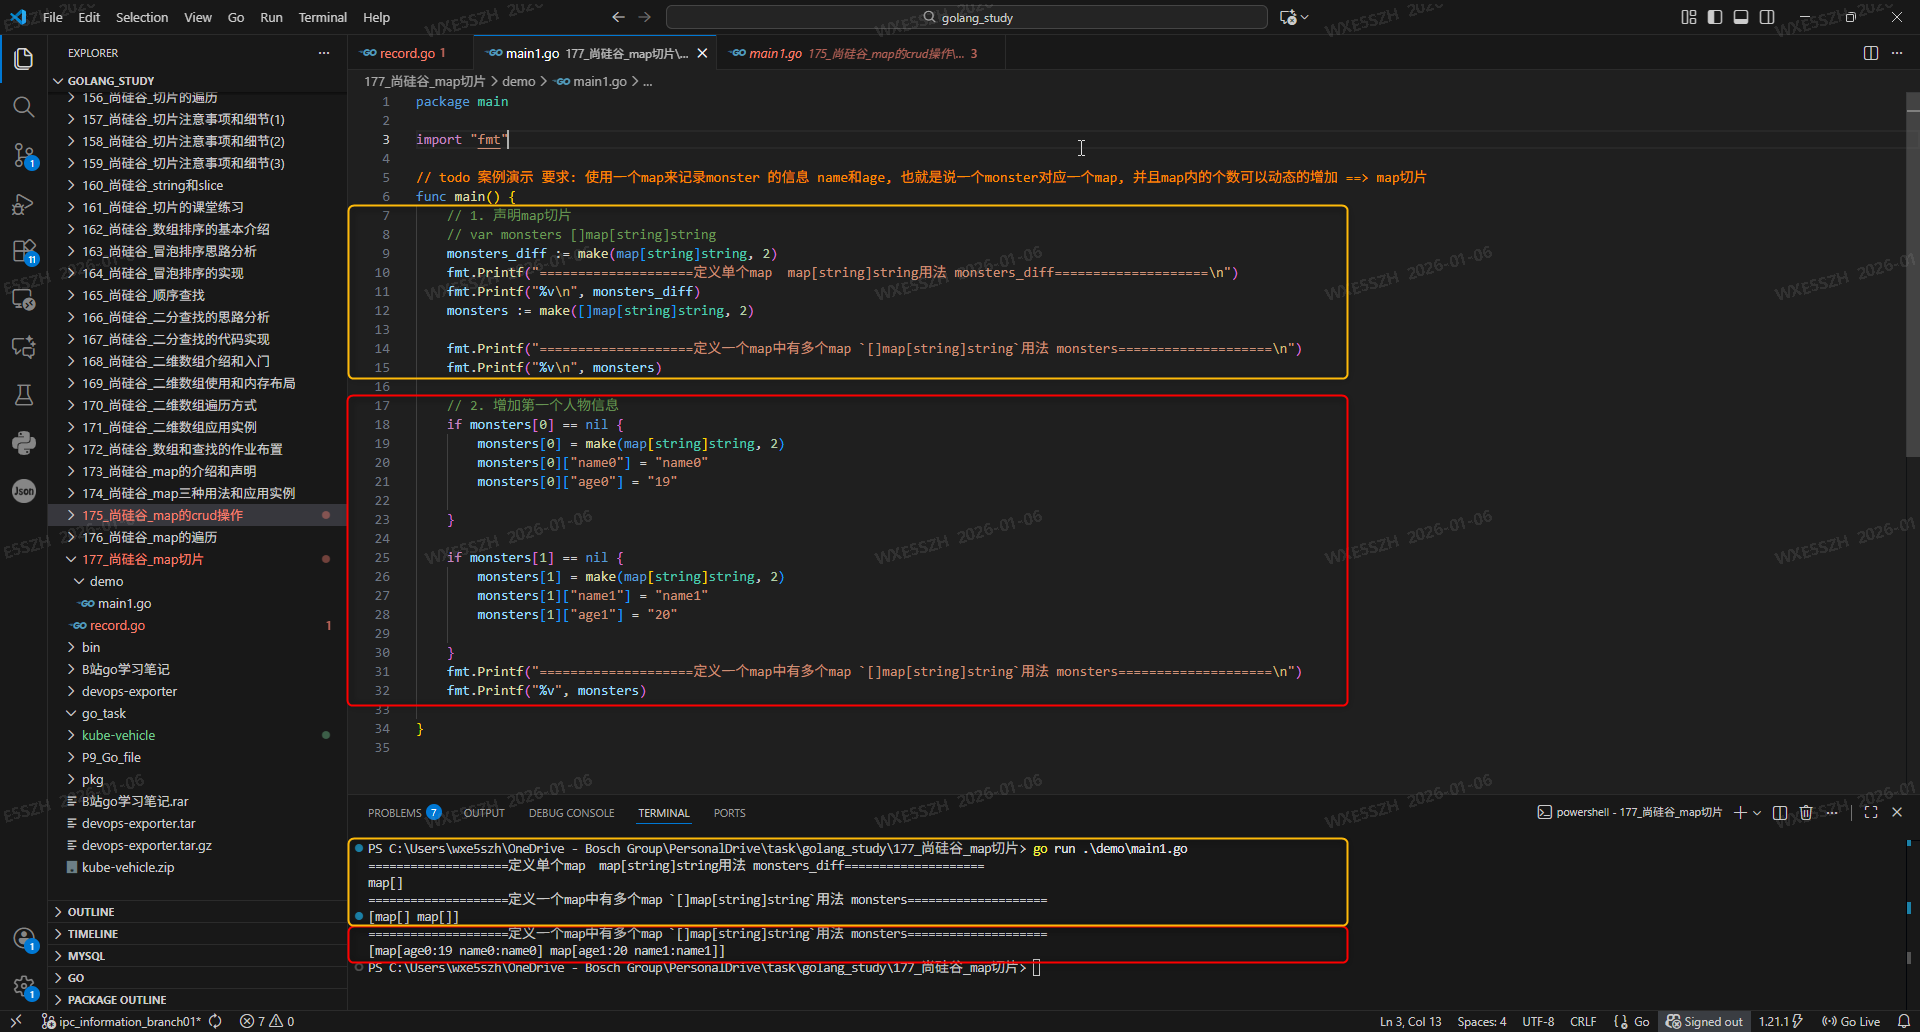Open the Copilot chat icon in title bar
Viewport: 1920px width, 1032px height.
pyautogui.click(x=1288, y=17)
